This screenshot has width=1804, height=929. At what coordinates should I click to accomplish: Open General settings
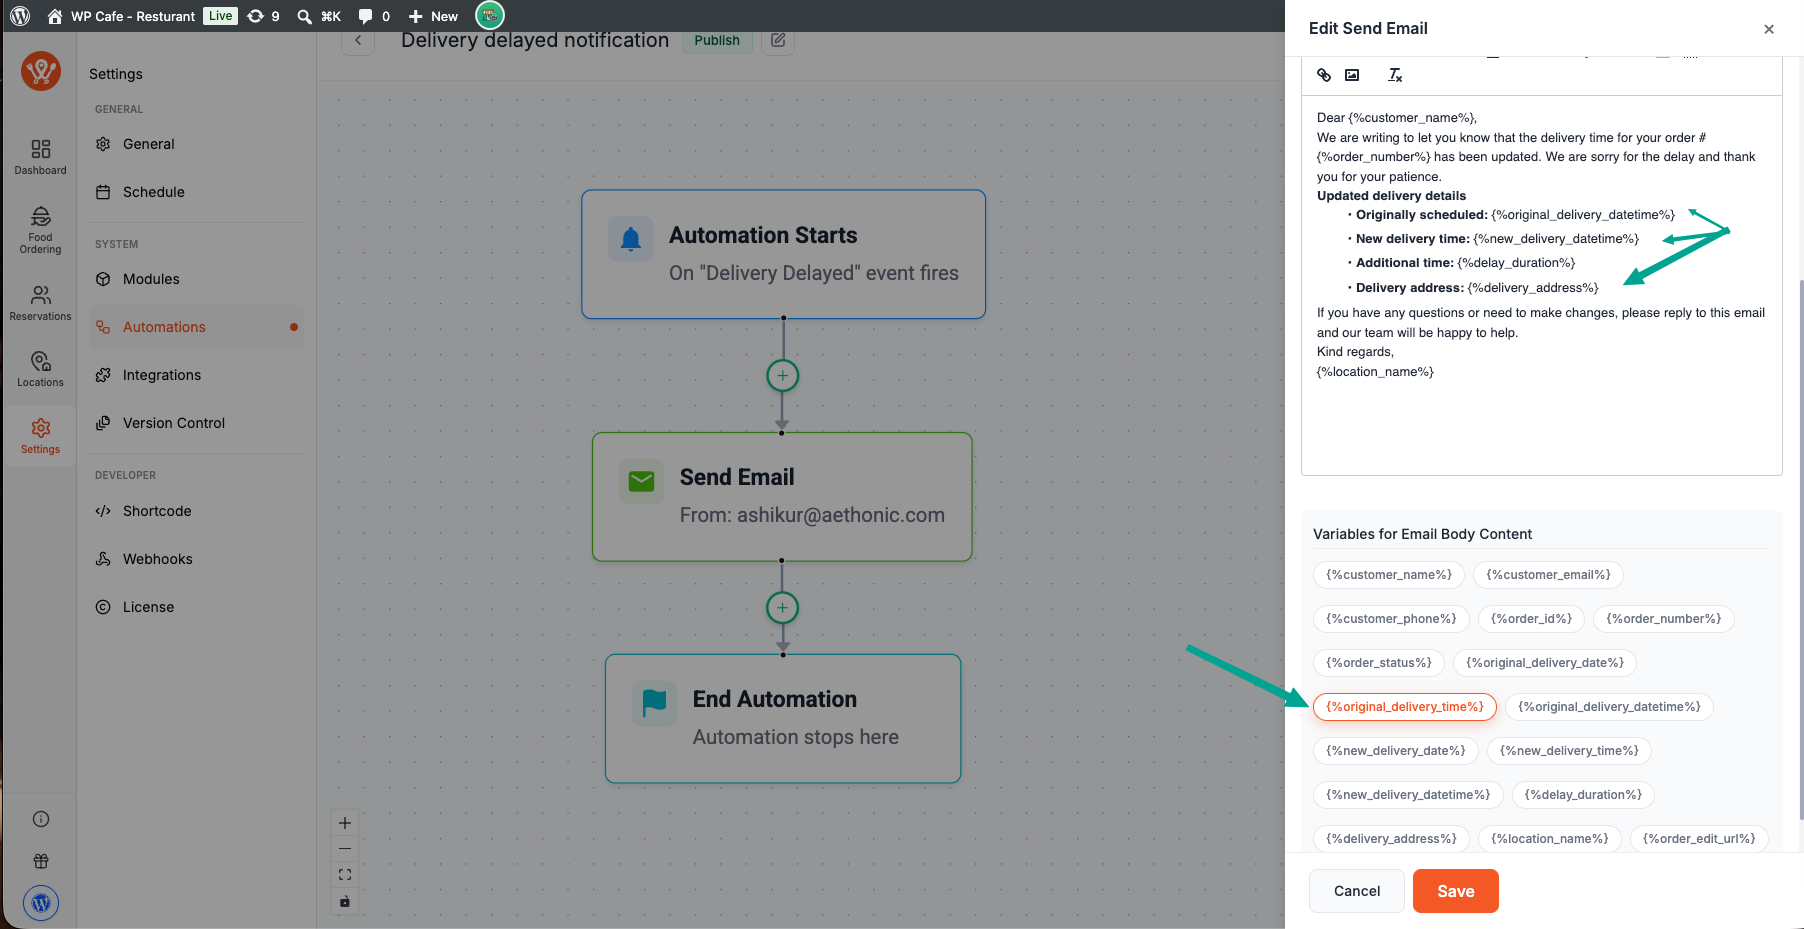coord(196,144)
